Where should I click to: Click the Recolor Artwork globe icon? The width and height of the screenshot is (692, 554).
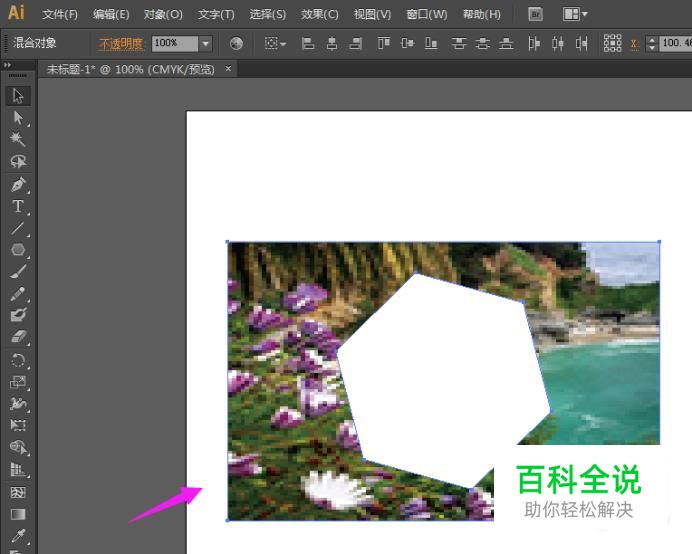pyautogui.click(x=236, y=43)
